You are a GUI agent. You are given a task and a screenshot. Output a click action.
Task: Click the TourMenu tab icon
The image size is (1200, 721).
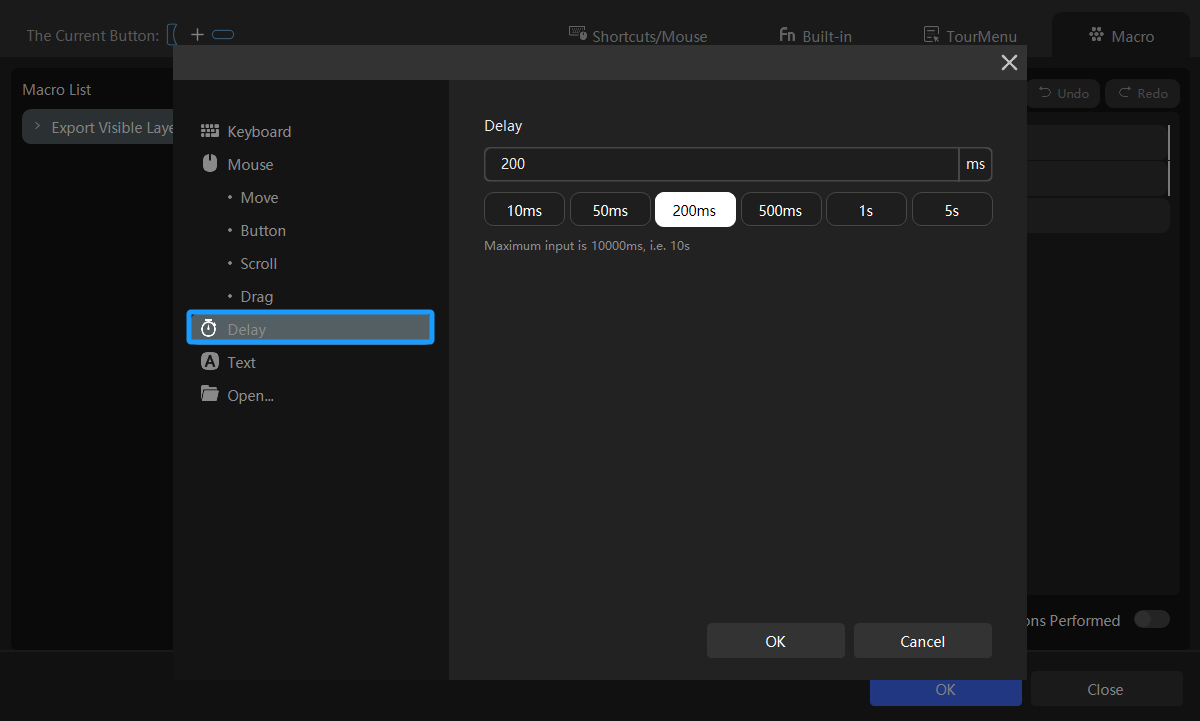(x=931, y=35)
